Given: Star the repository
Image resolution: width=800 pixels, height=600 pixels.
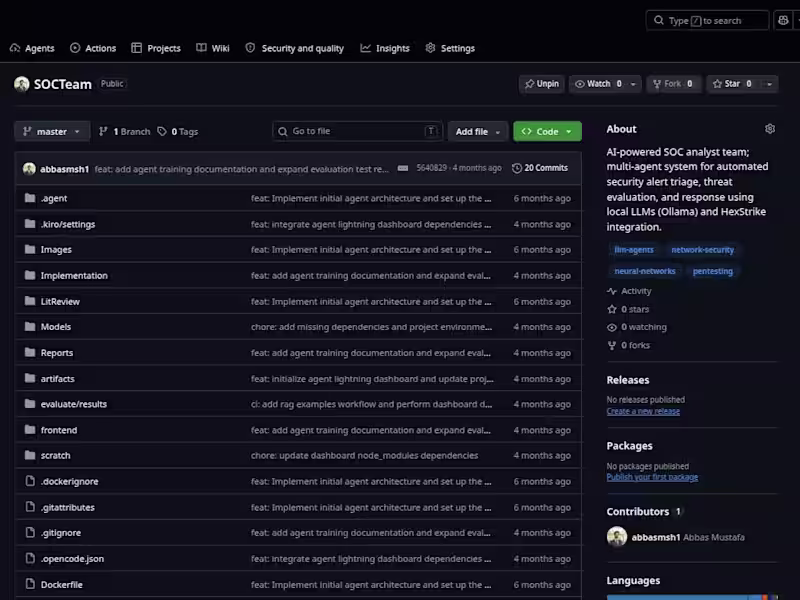Looking at the screenshot, I should tap(733, 84).
